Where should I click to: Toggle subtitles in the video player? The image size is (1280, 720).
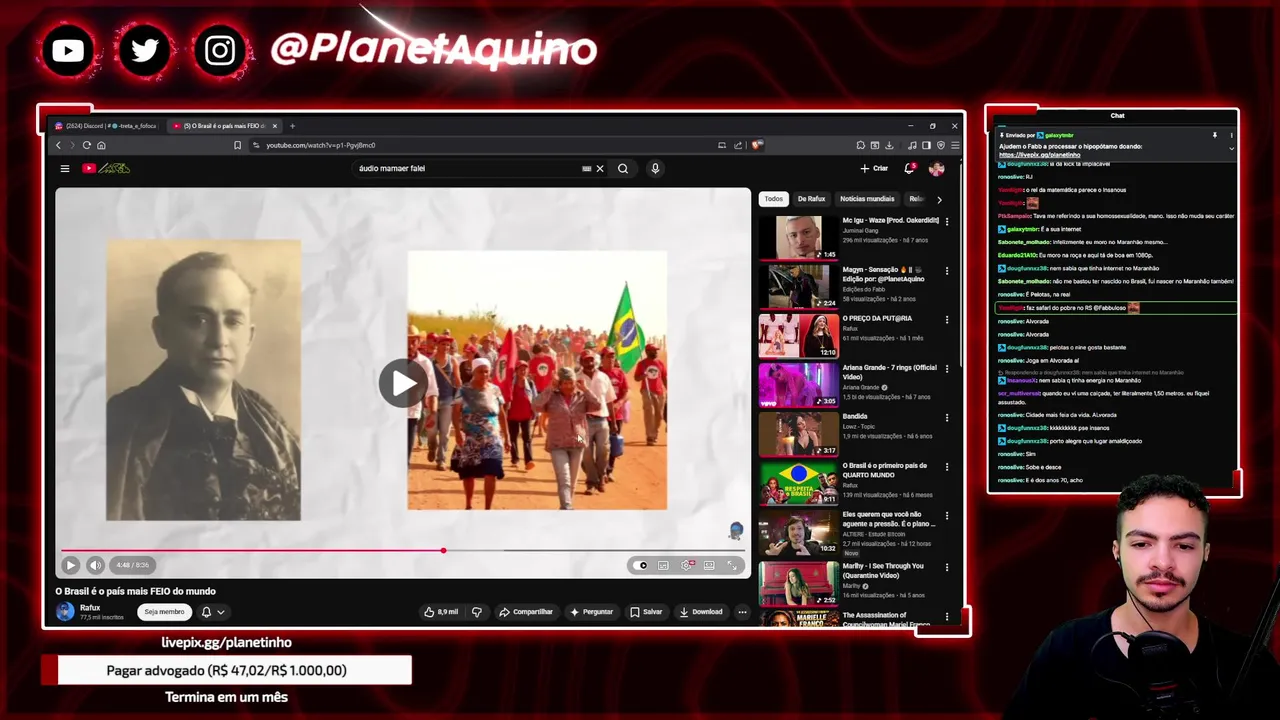663,565
